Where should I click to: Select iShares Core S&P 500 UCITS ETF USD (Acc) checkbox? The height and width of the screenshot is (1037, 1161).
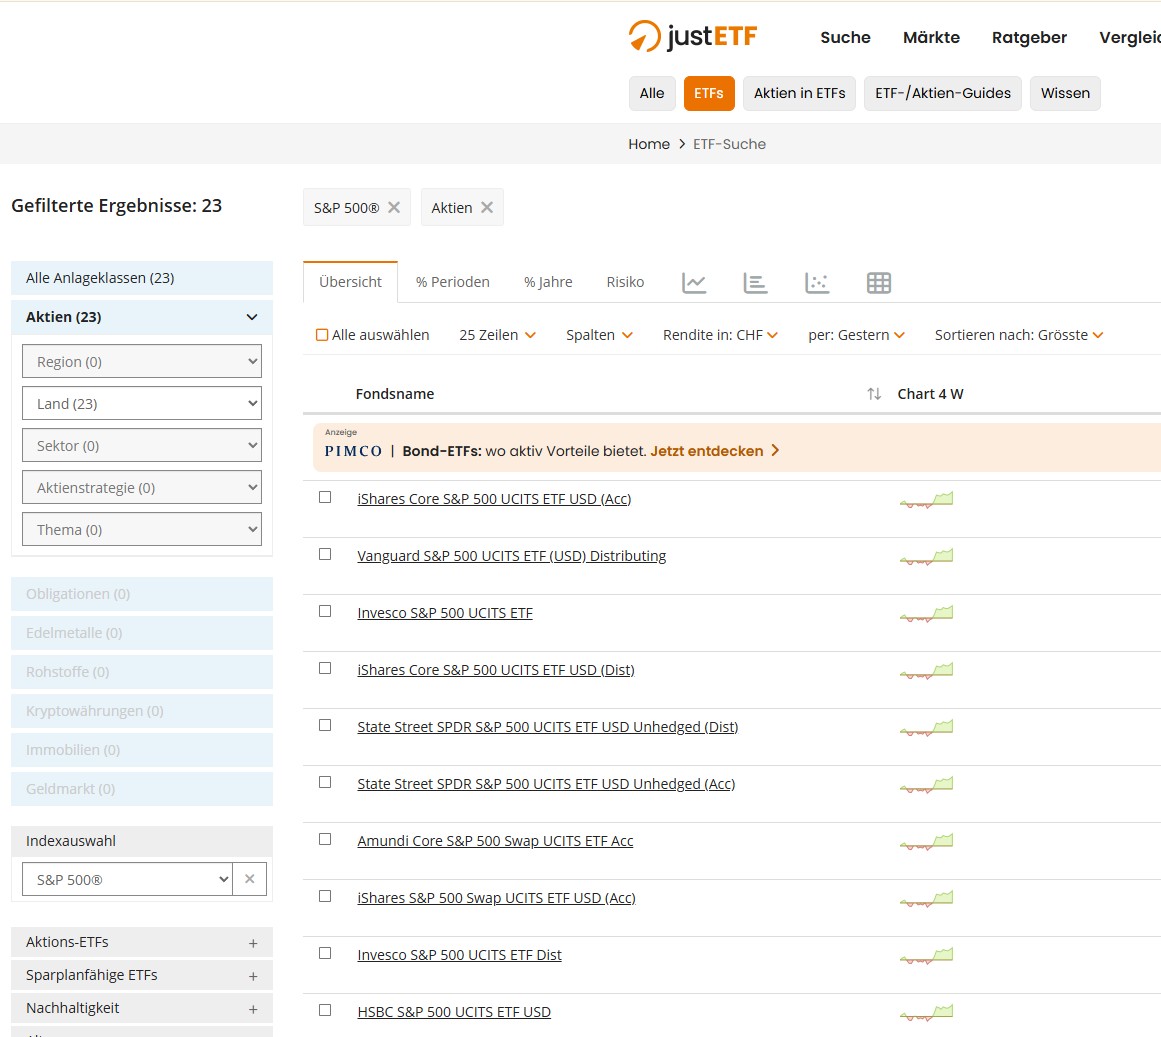325,497
